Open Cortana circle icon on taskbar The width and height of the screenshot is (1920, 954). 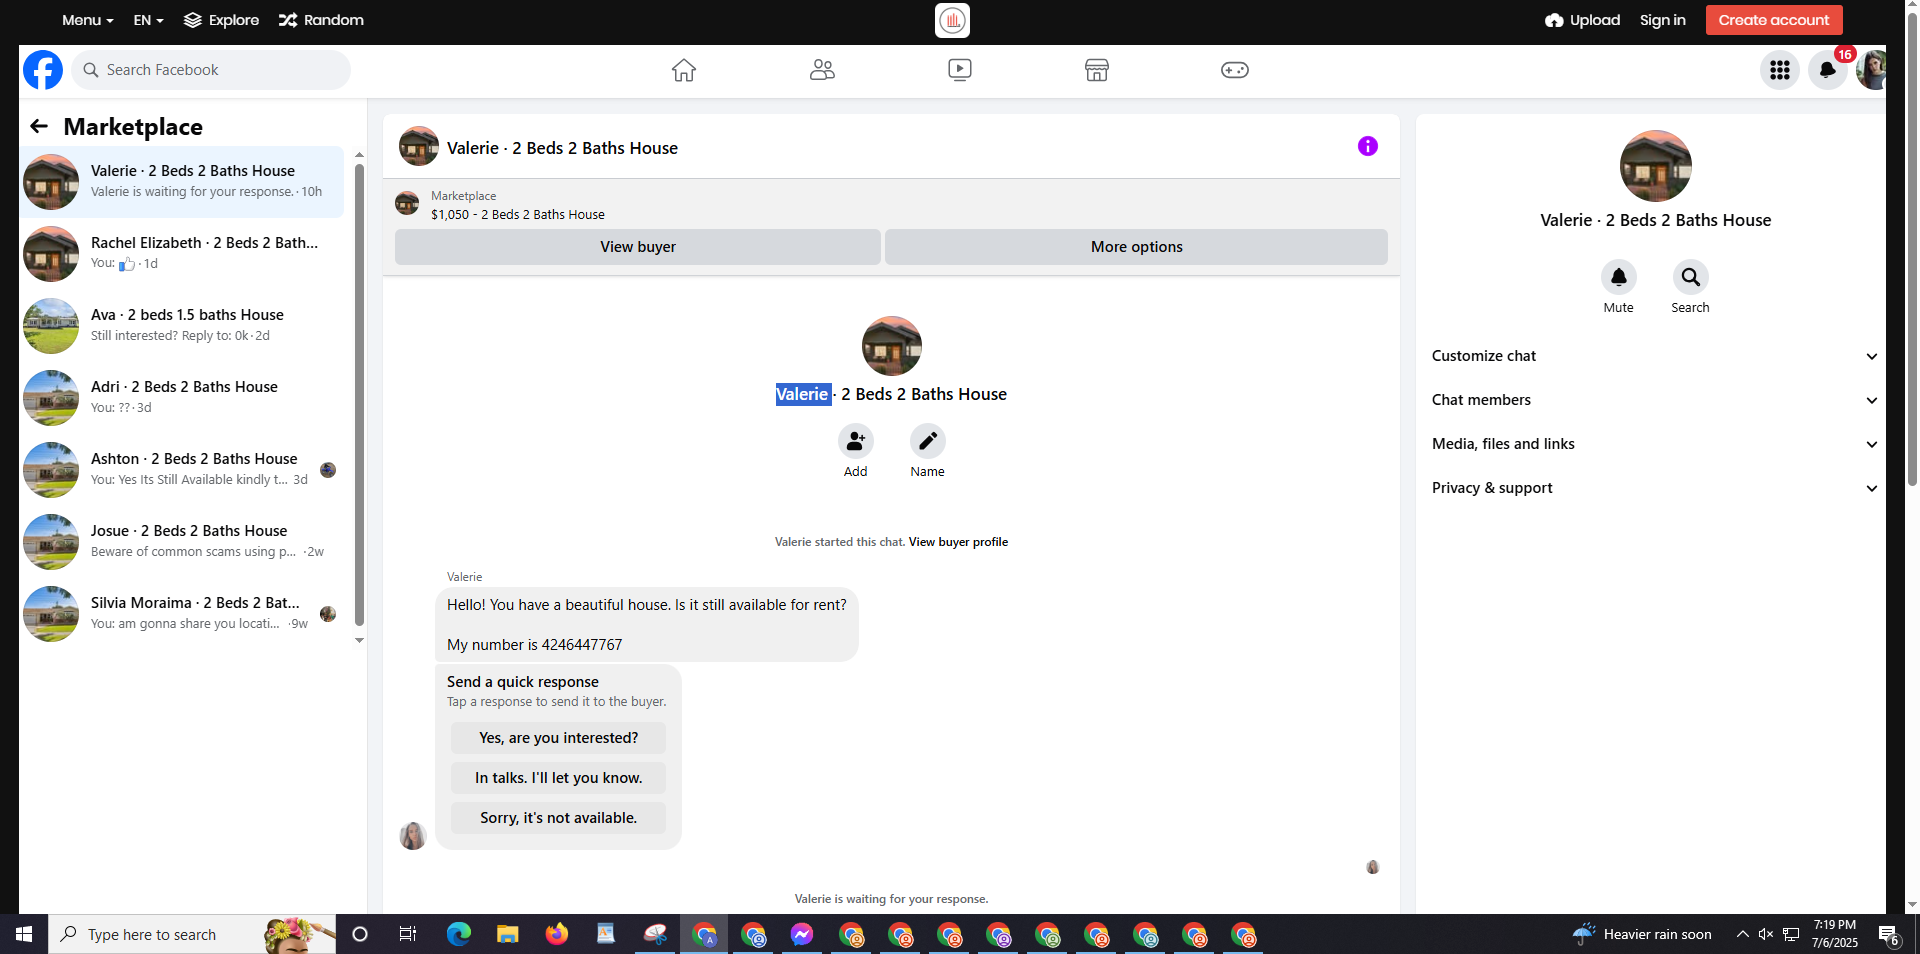click(x=360, y=934)
